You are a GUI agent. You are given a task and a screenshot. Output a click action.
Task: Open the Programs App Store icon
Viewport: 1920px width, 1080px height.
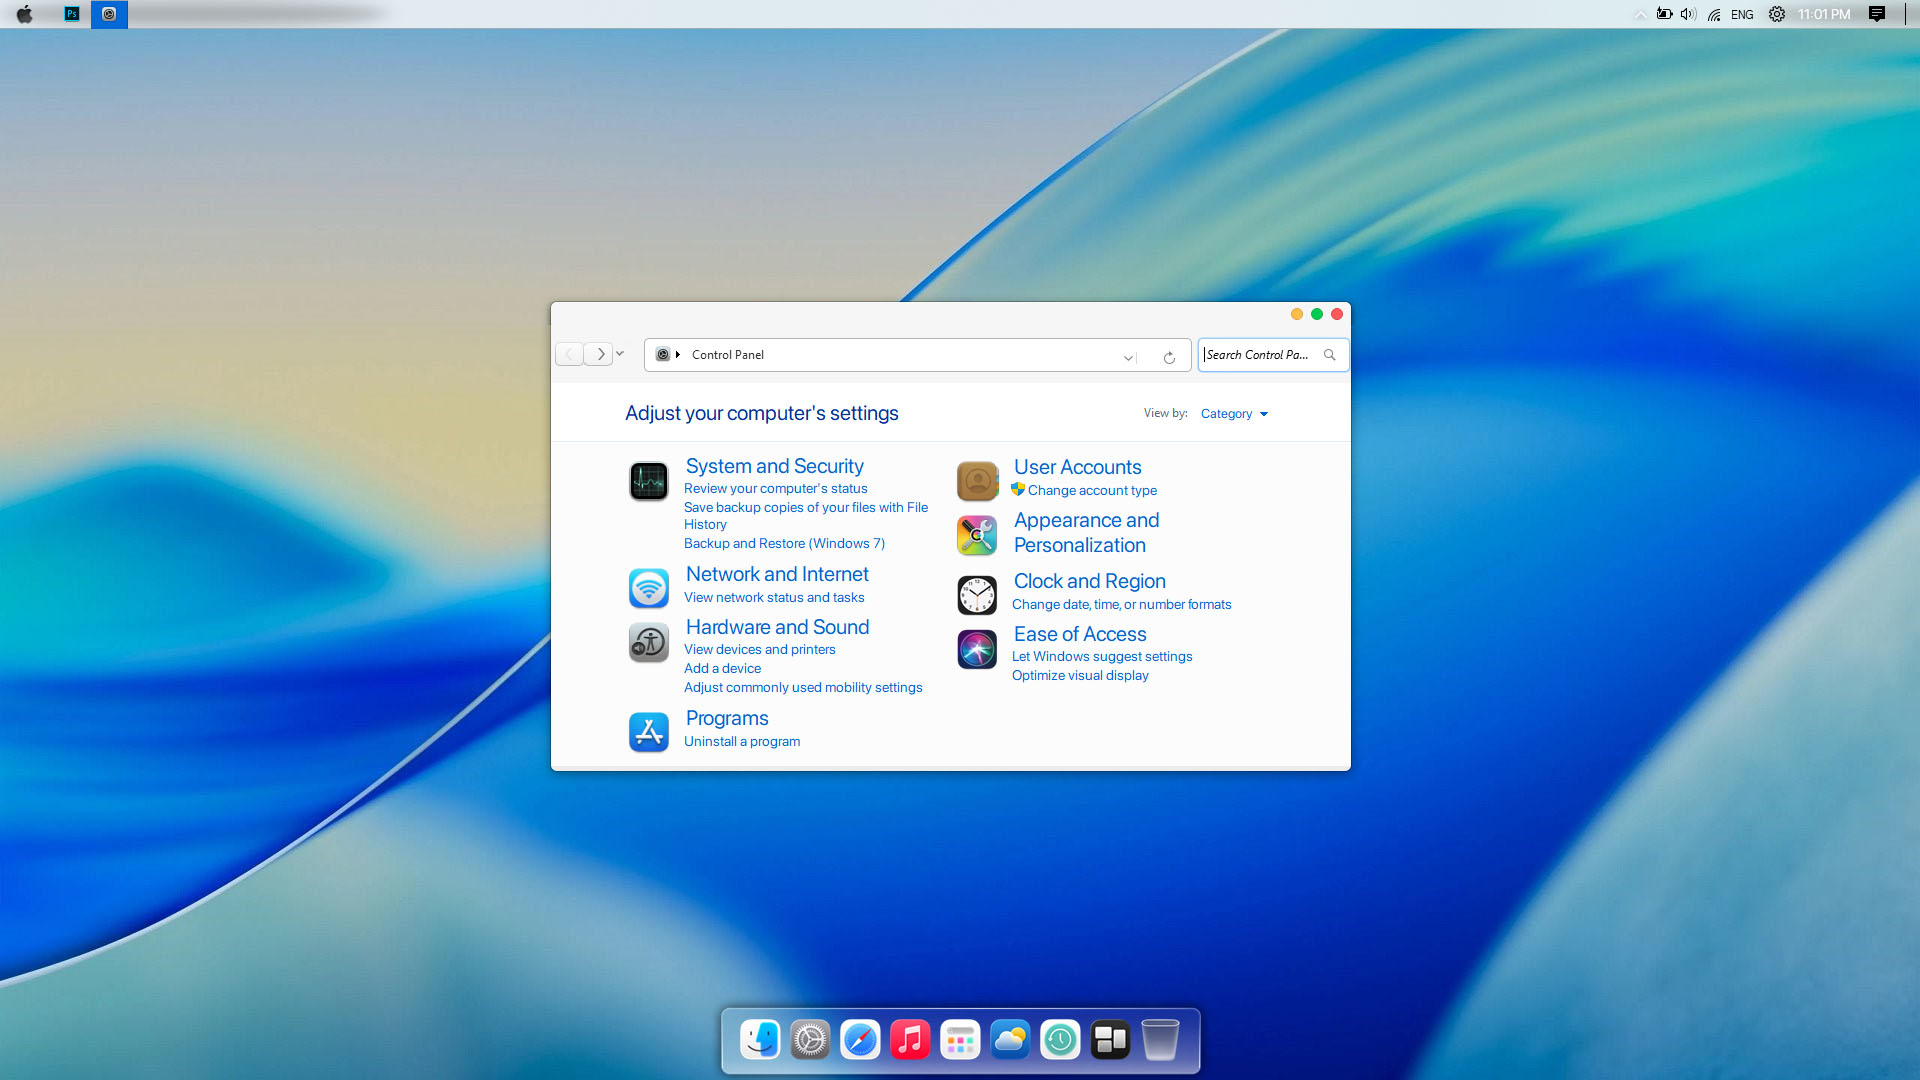648,732
